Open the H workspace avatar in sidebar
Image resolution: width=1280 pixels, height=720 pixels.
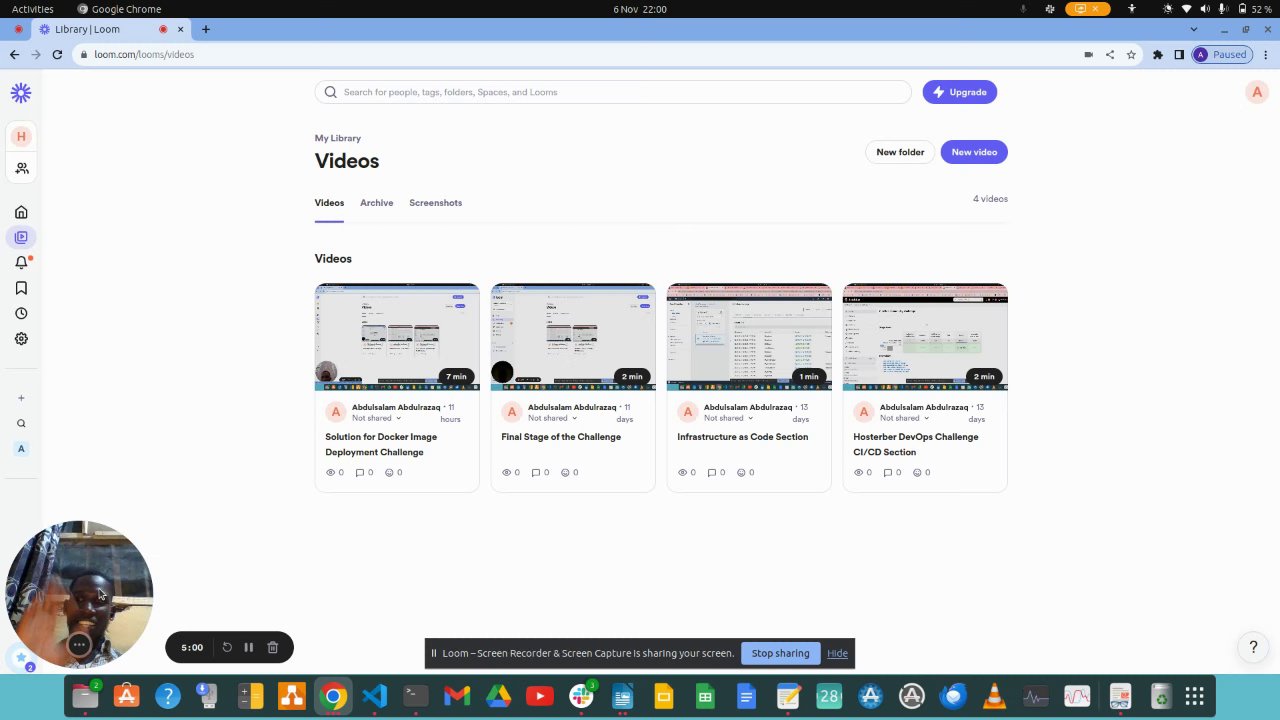[x=21, y=136]
